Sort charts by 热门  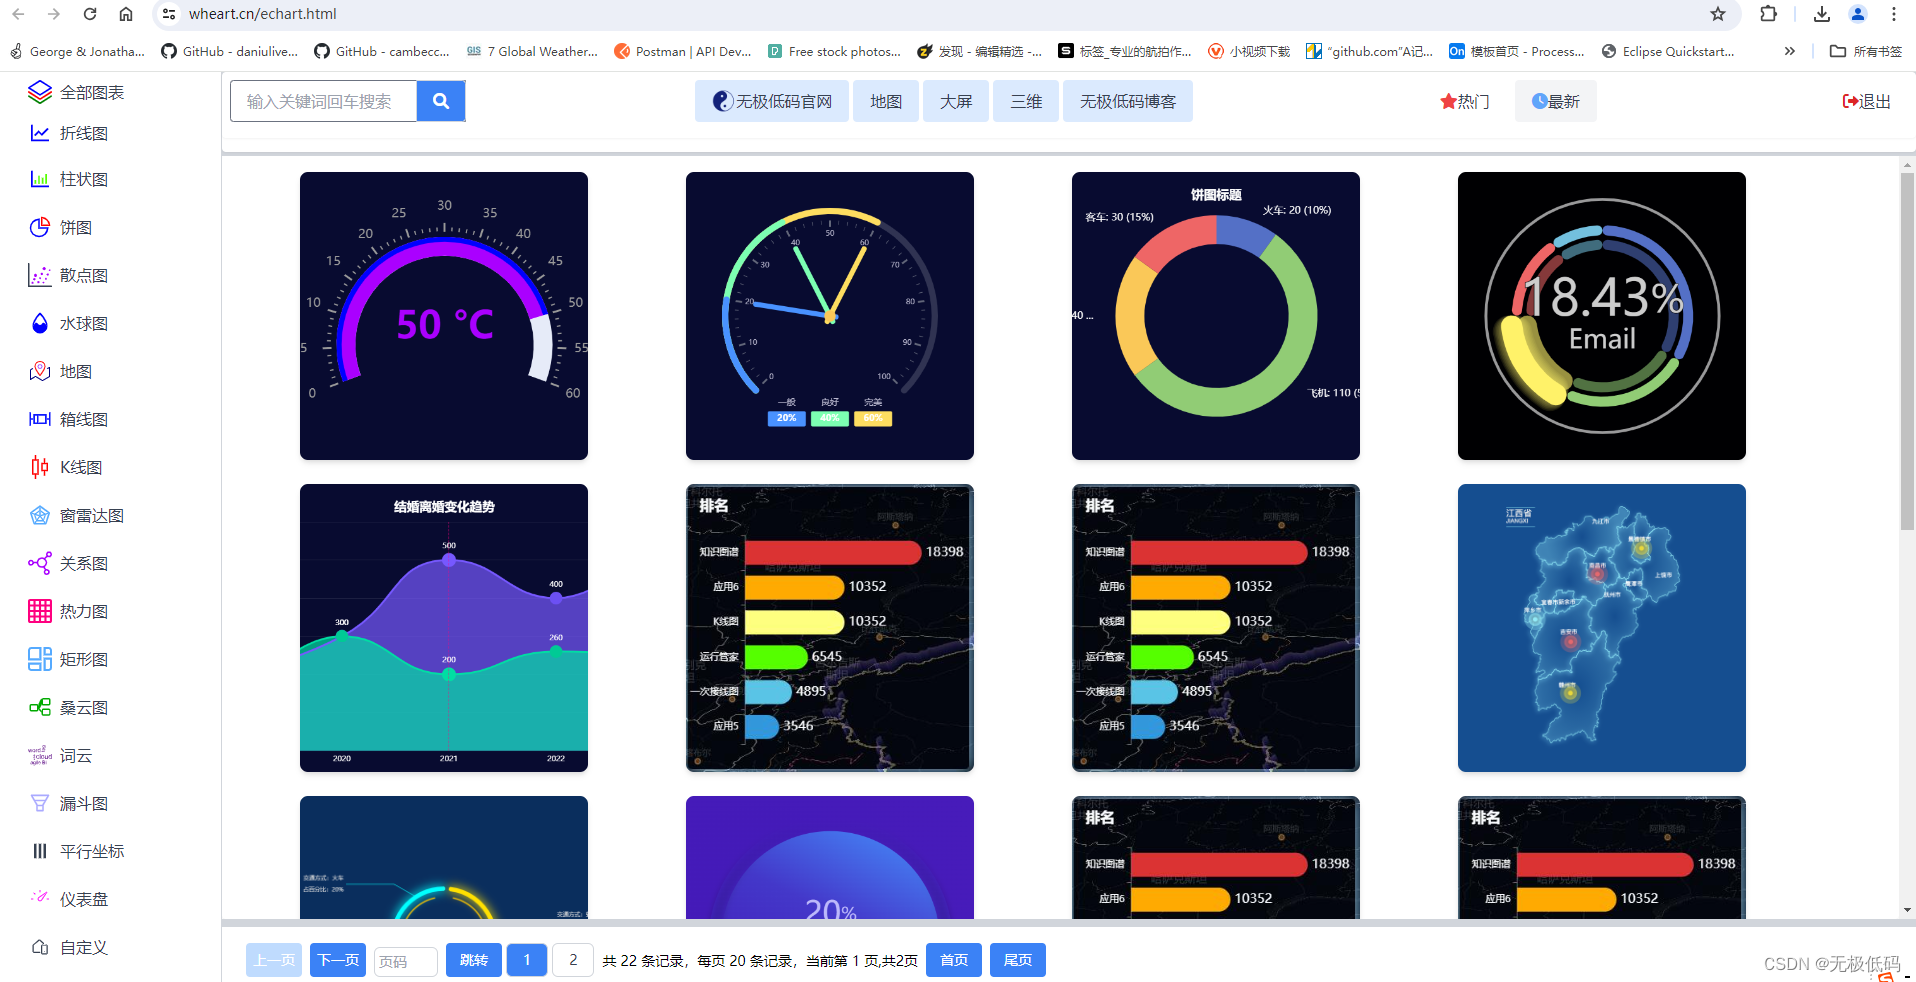coord(1465,101)
